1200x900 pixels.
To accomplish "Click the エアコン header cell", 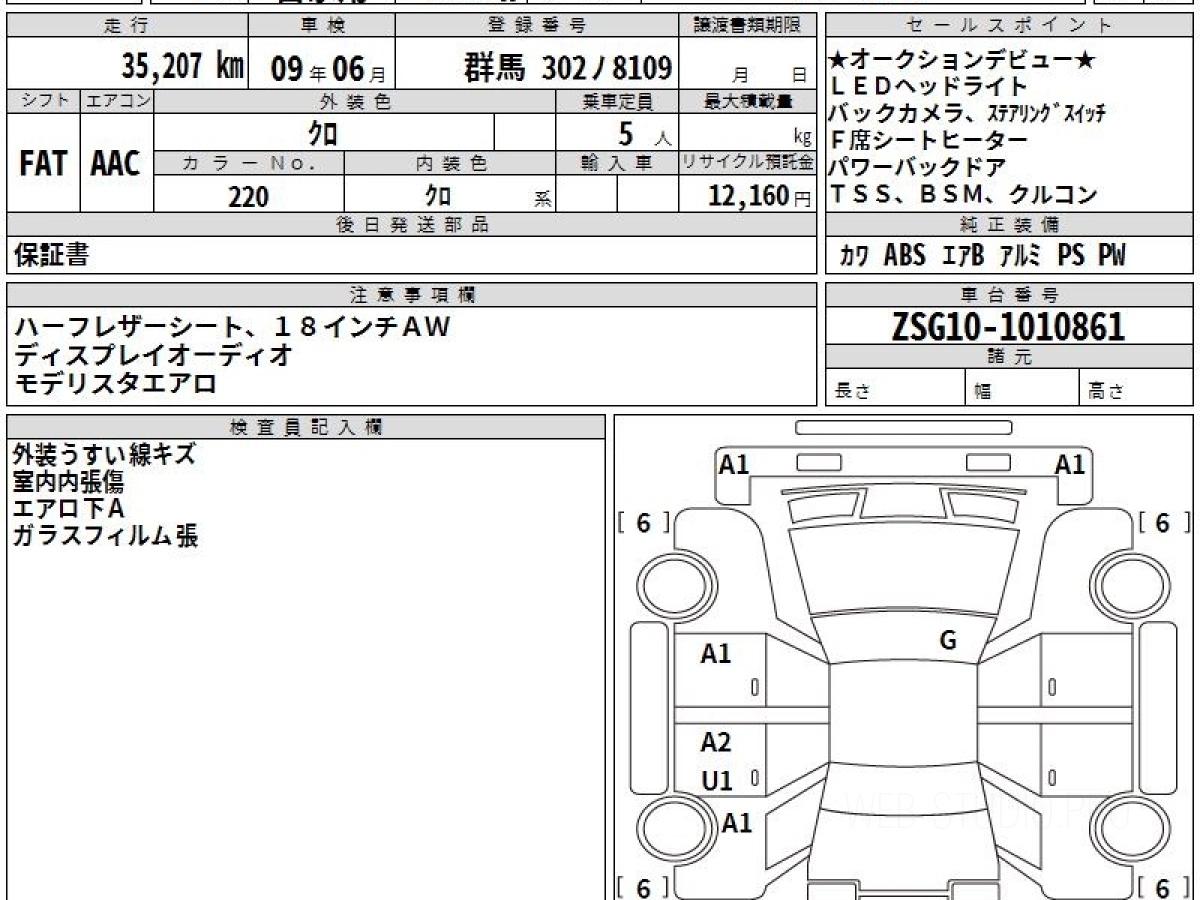I will [x=117, y=101].
